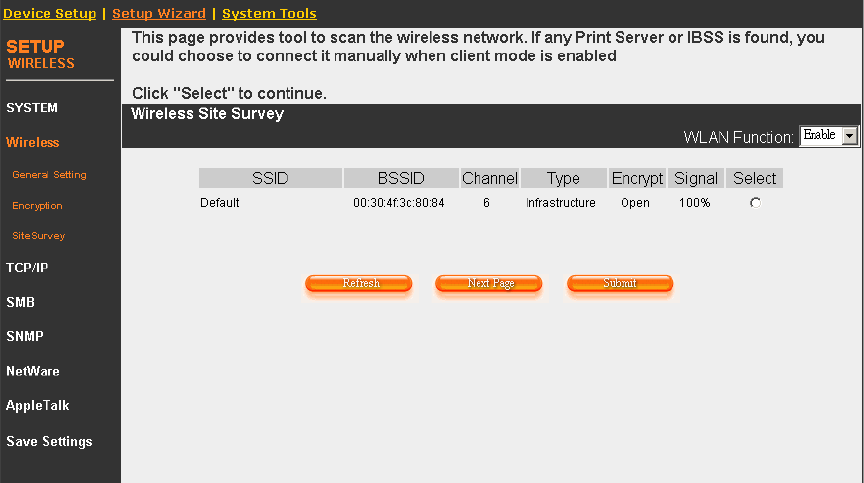Image resolution: width=864 pixels, height=483 pixels.
Task: Open the SMB settings section
Action: coord(21,302)
